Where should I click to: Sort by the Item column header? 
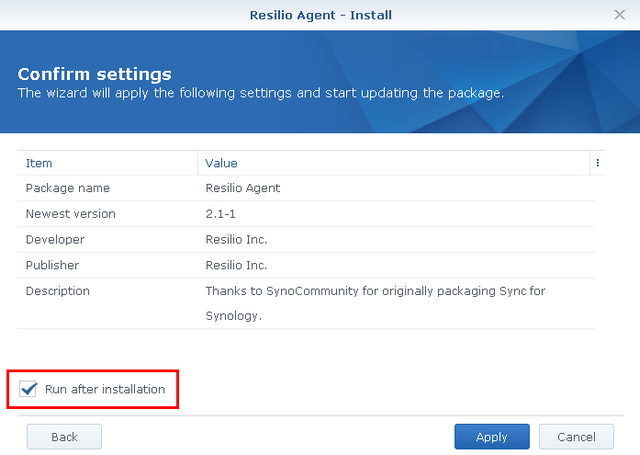(40, 163)
